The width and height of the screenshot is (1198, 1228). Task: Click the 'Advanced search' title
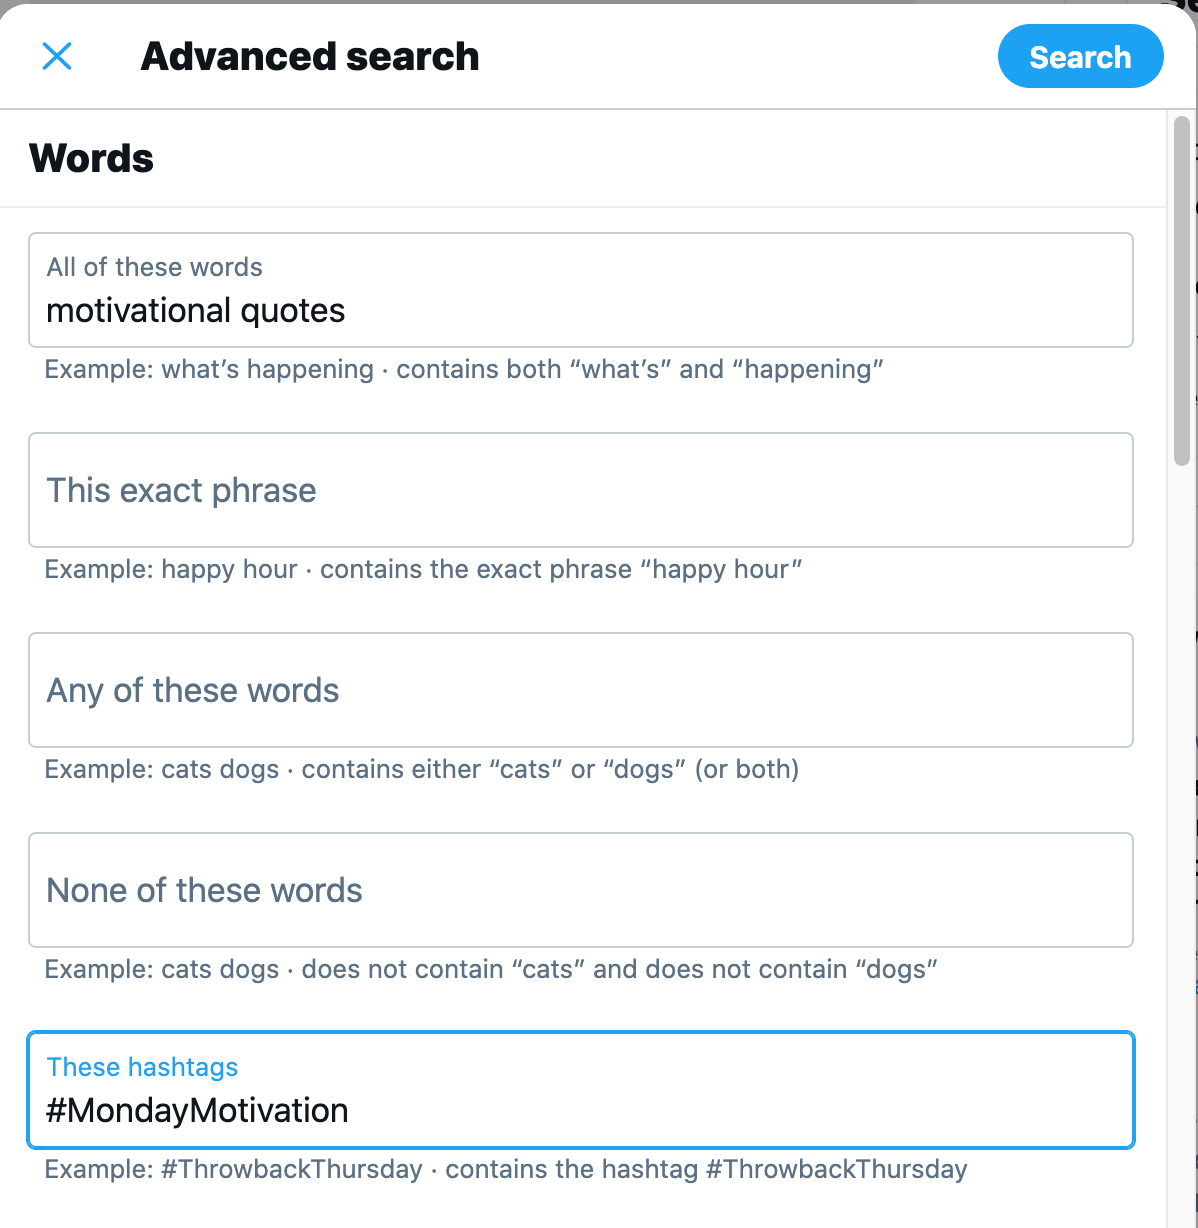click(310, 57)
